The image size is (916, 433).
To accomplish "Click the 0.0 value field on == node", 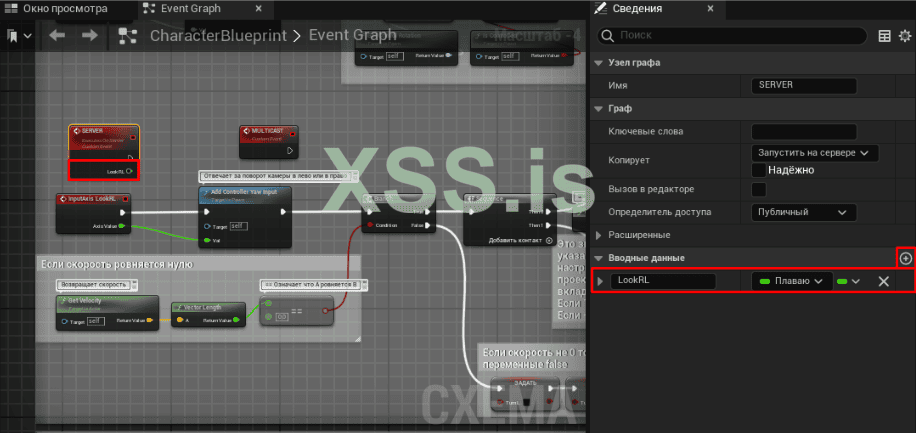I will pyautogui.click(x=282, y=317).
